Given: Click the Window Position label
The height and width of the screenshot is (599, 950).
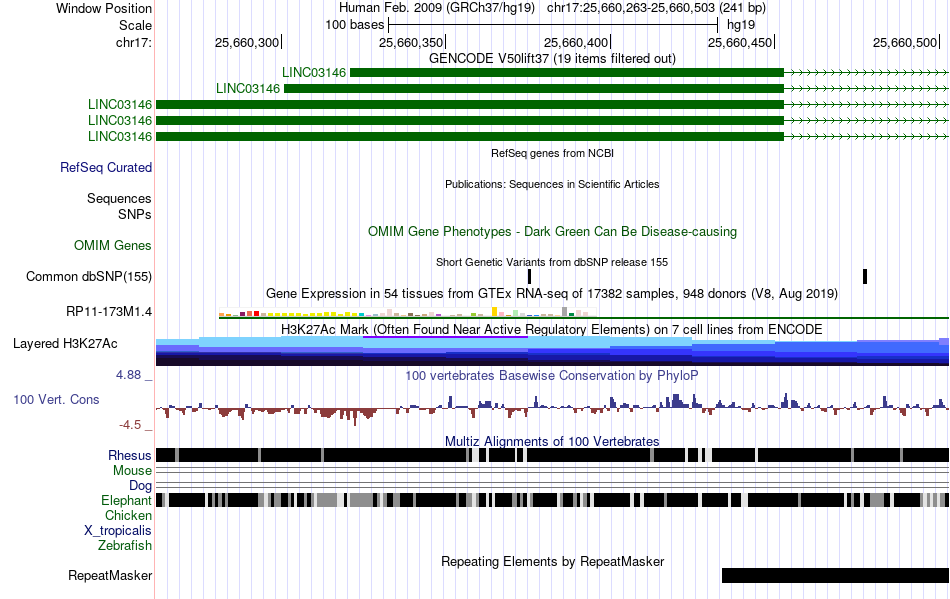Looking at the screenshot, I should (x=104, y=8).
